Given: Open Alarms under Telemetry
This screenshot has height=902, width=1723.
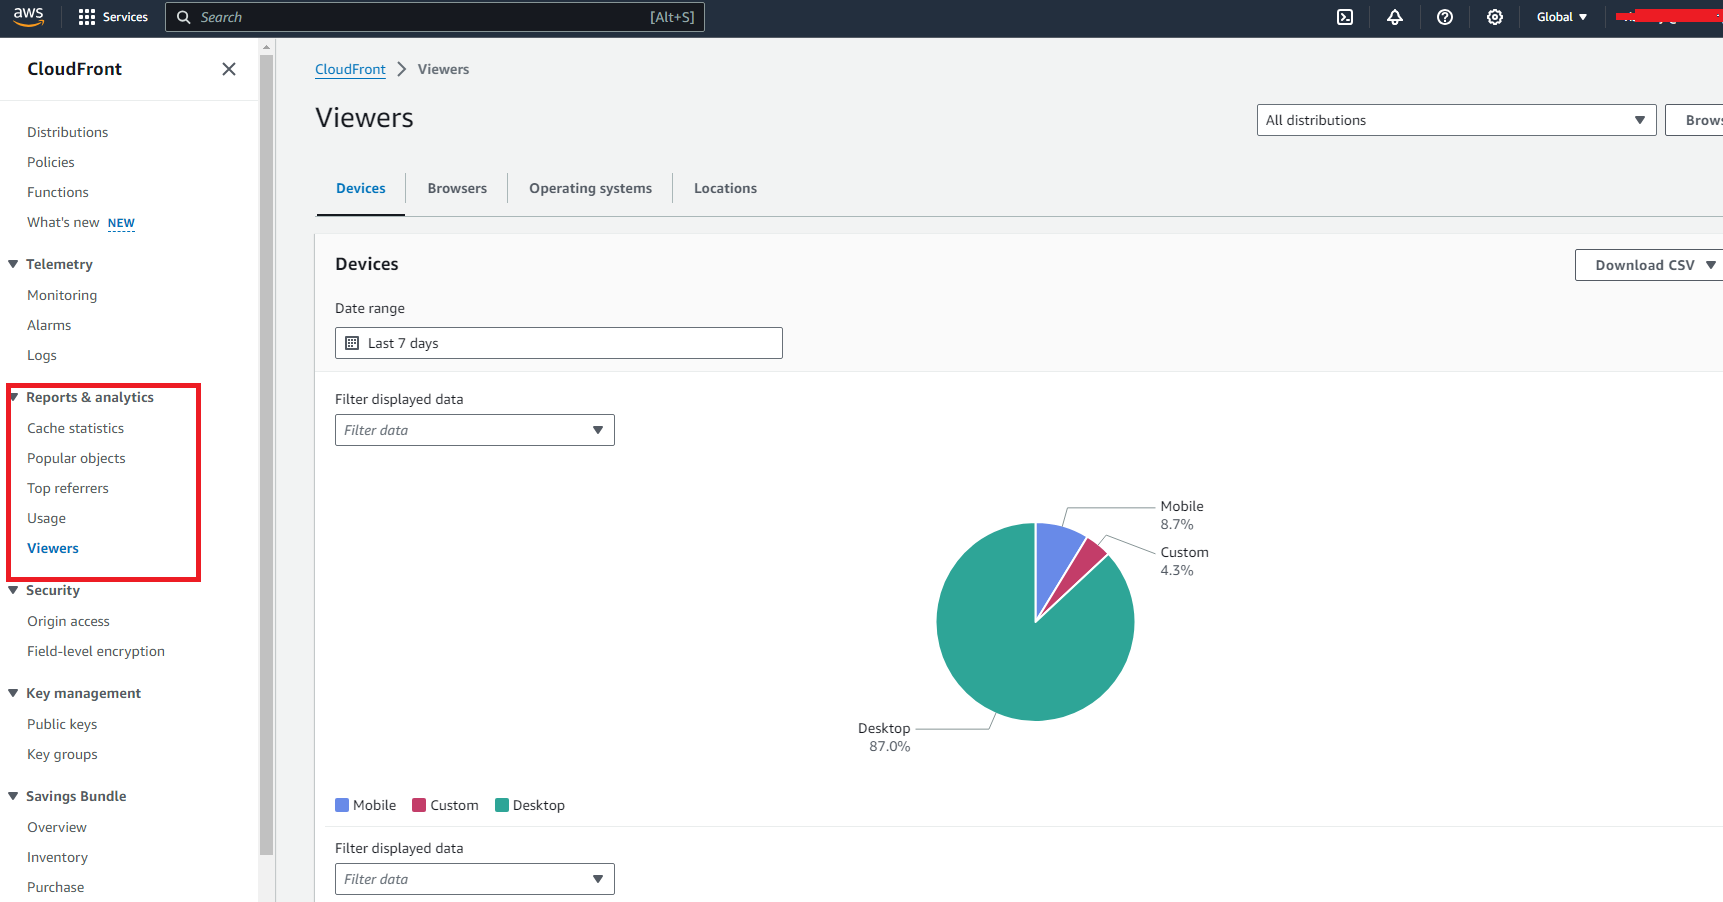Looking at the screenshot, I should click(49, 325).
